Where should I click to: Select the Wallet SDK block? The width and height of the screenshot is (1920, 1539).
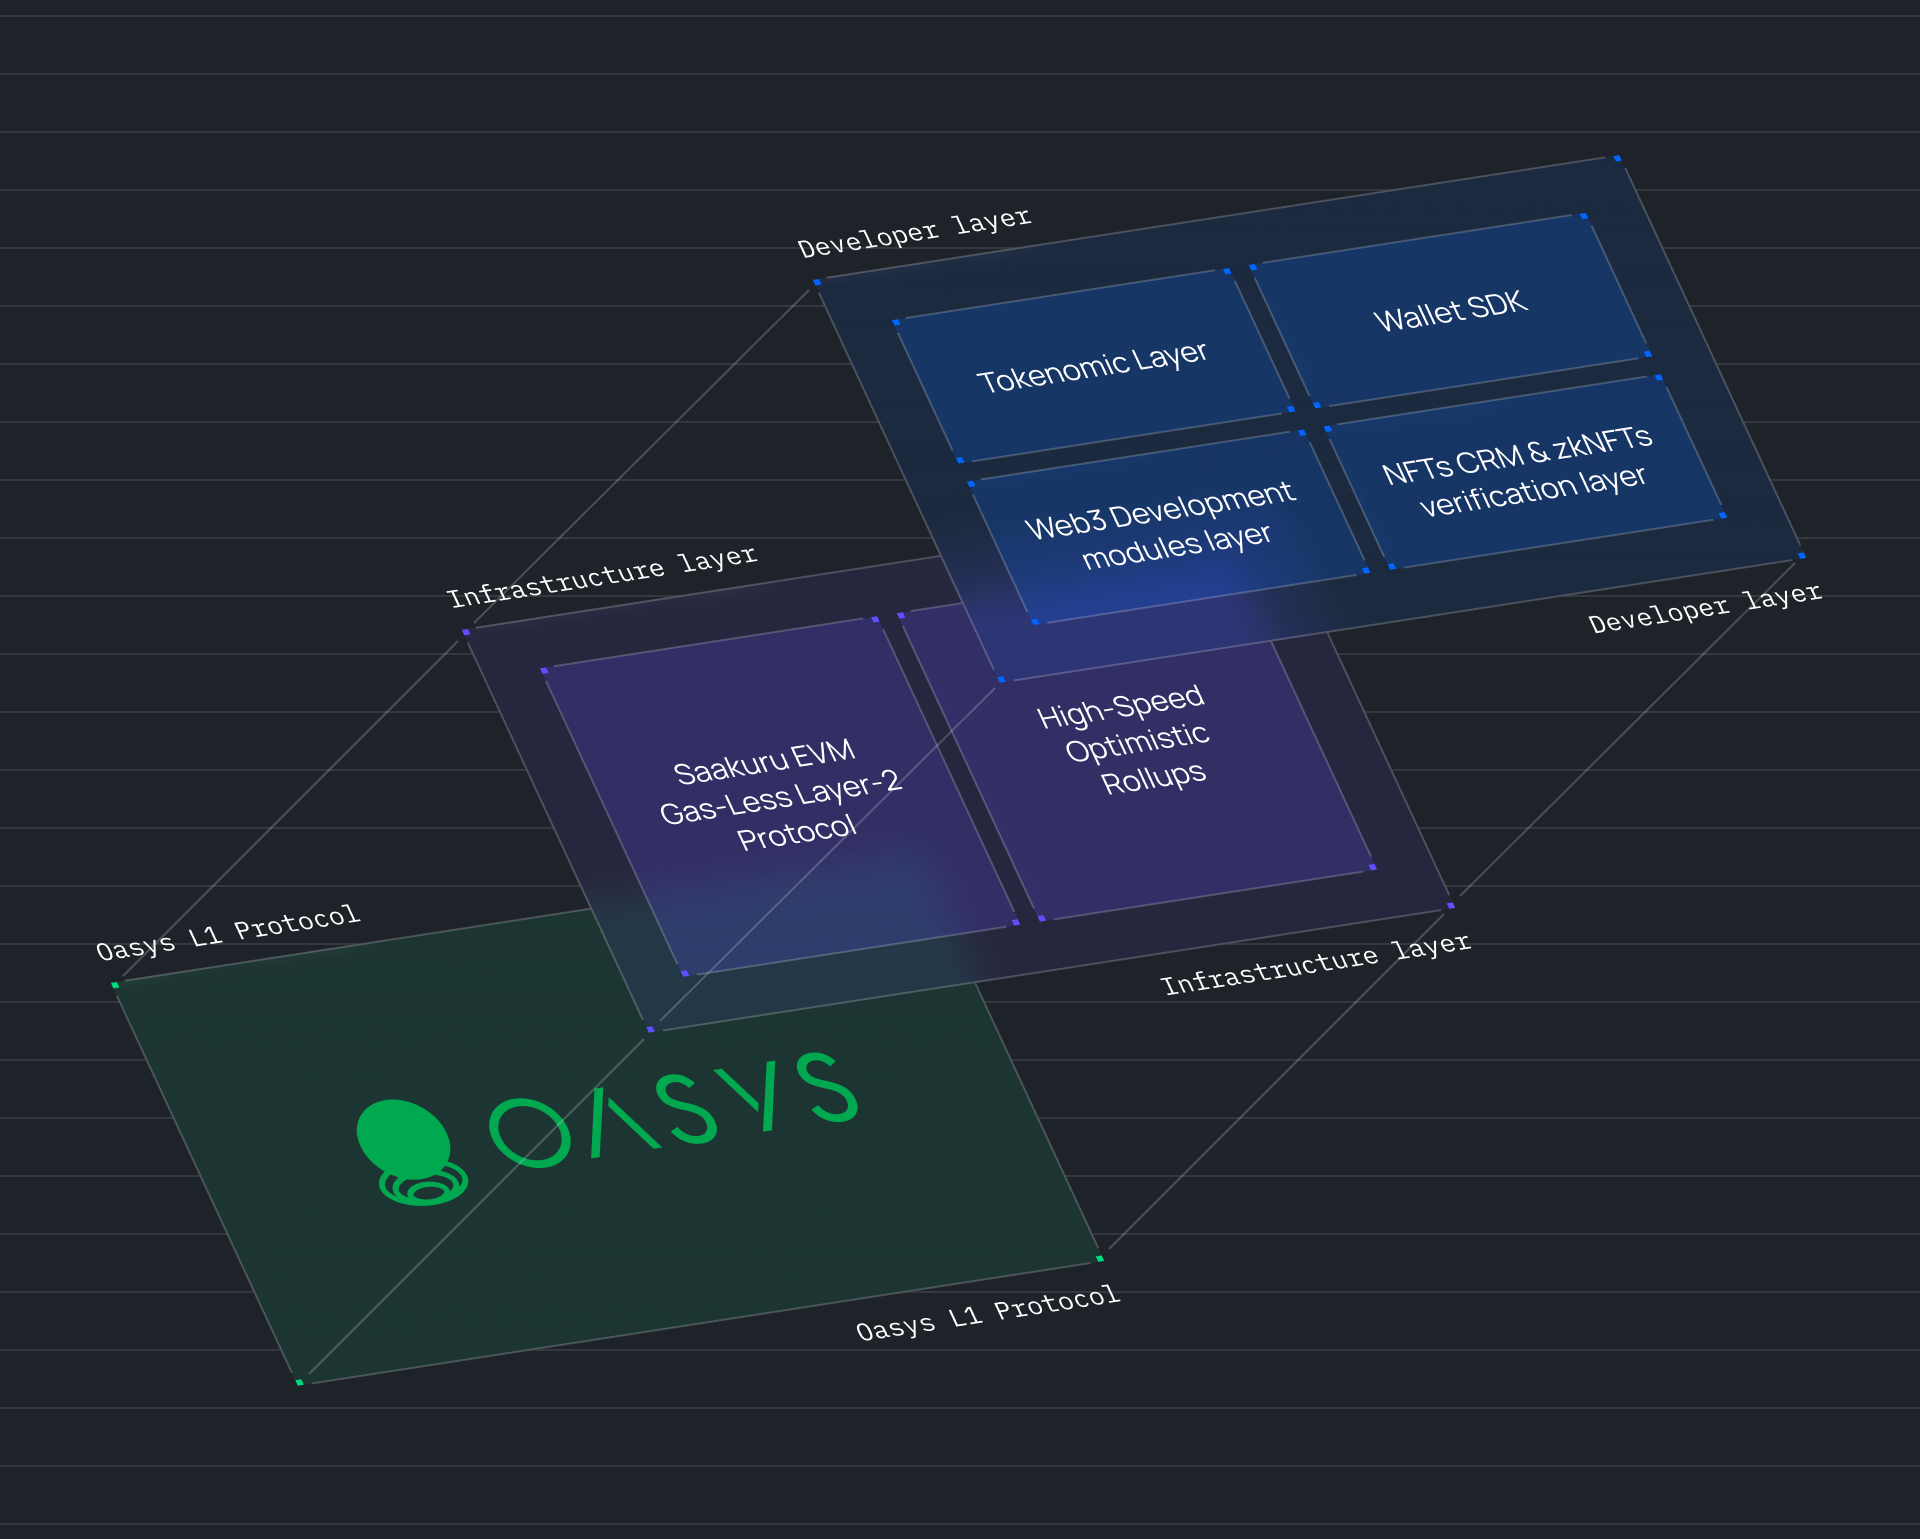(x=1450, y=311)
